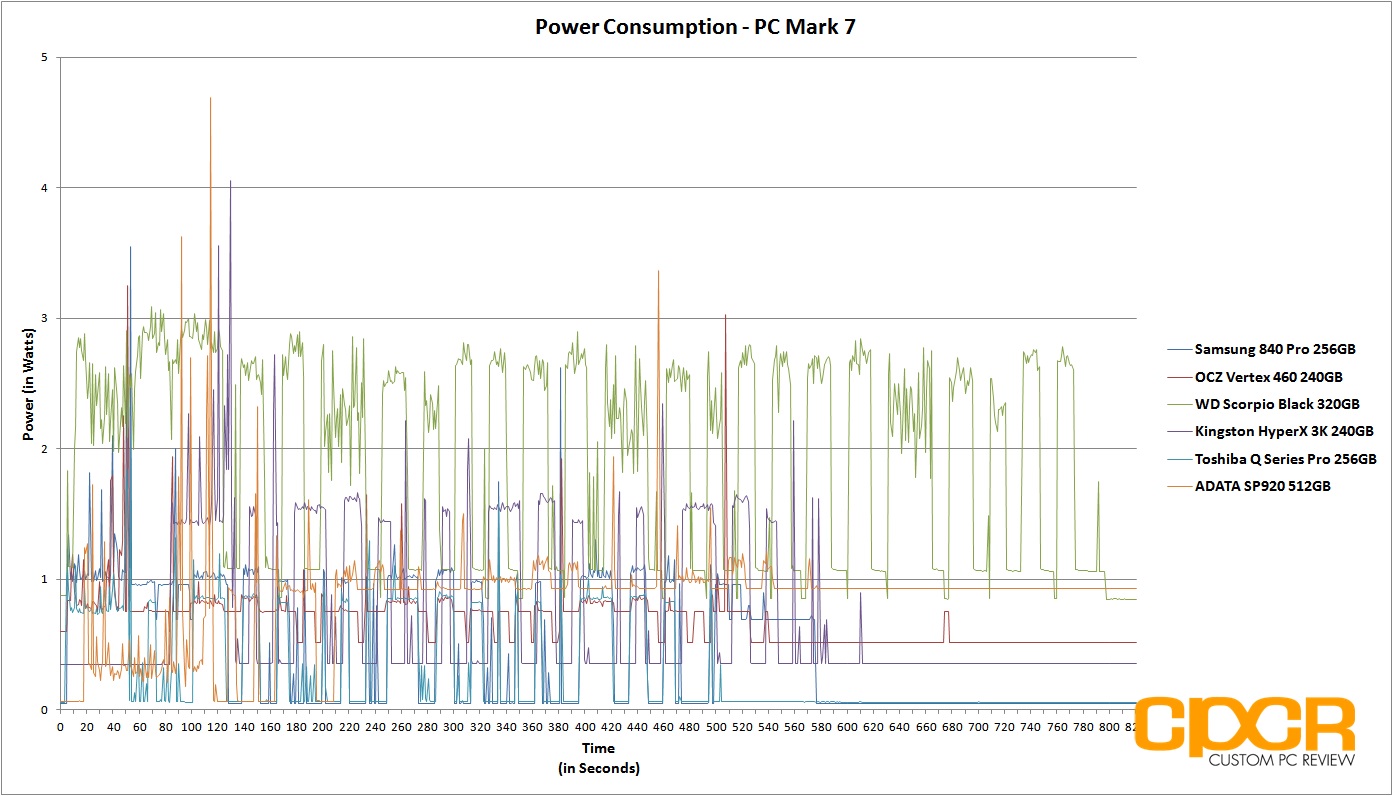
Task: Click the x-axis tick label 100
Action: 192,726
